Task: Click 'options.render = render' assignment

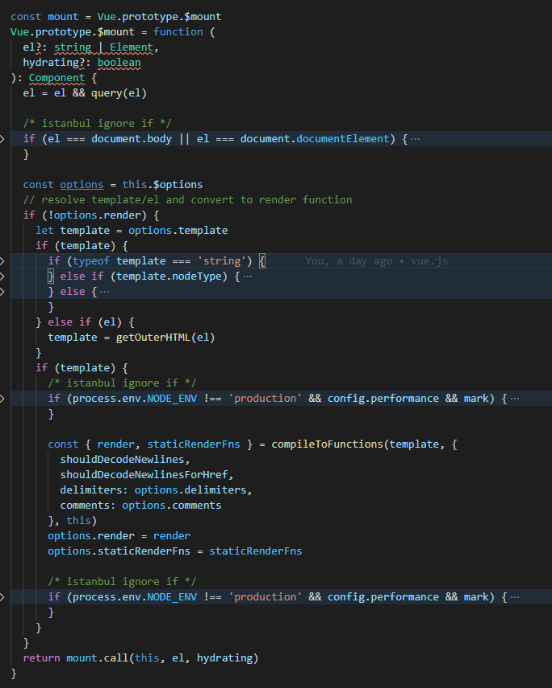Action: click(x=119, y=536)
